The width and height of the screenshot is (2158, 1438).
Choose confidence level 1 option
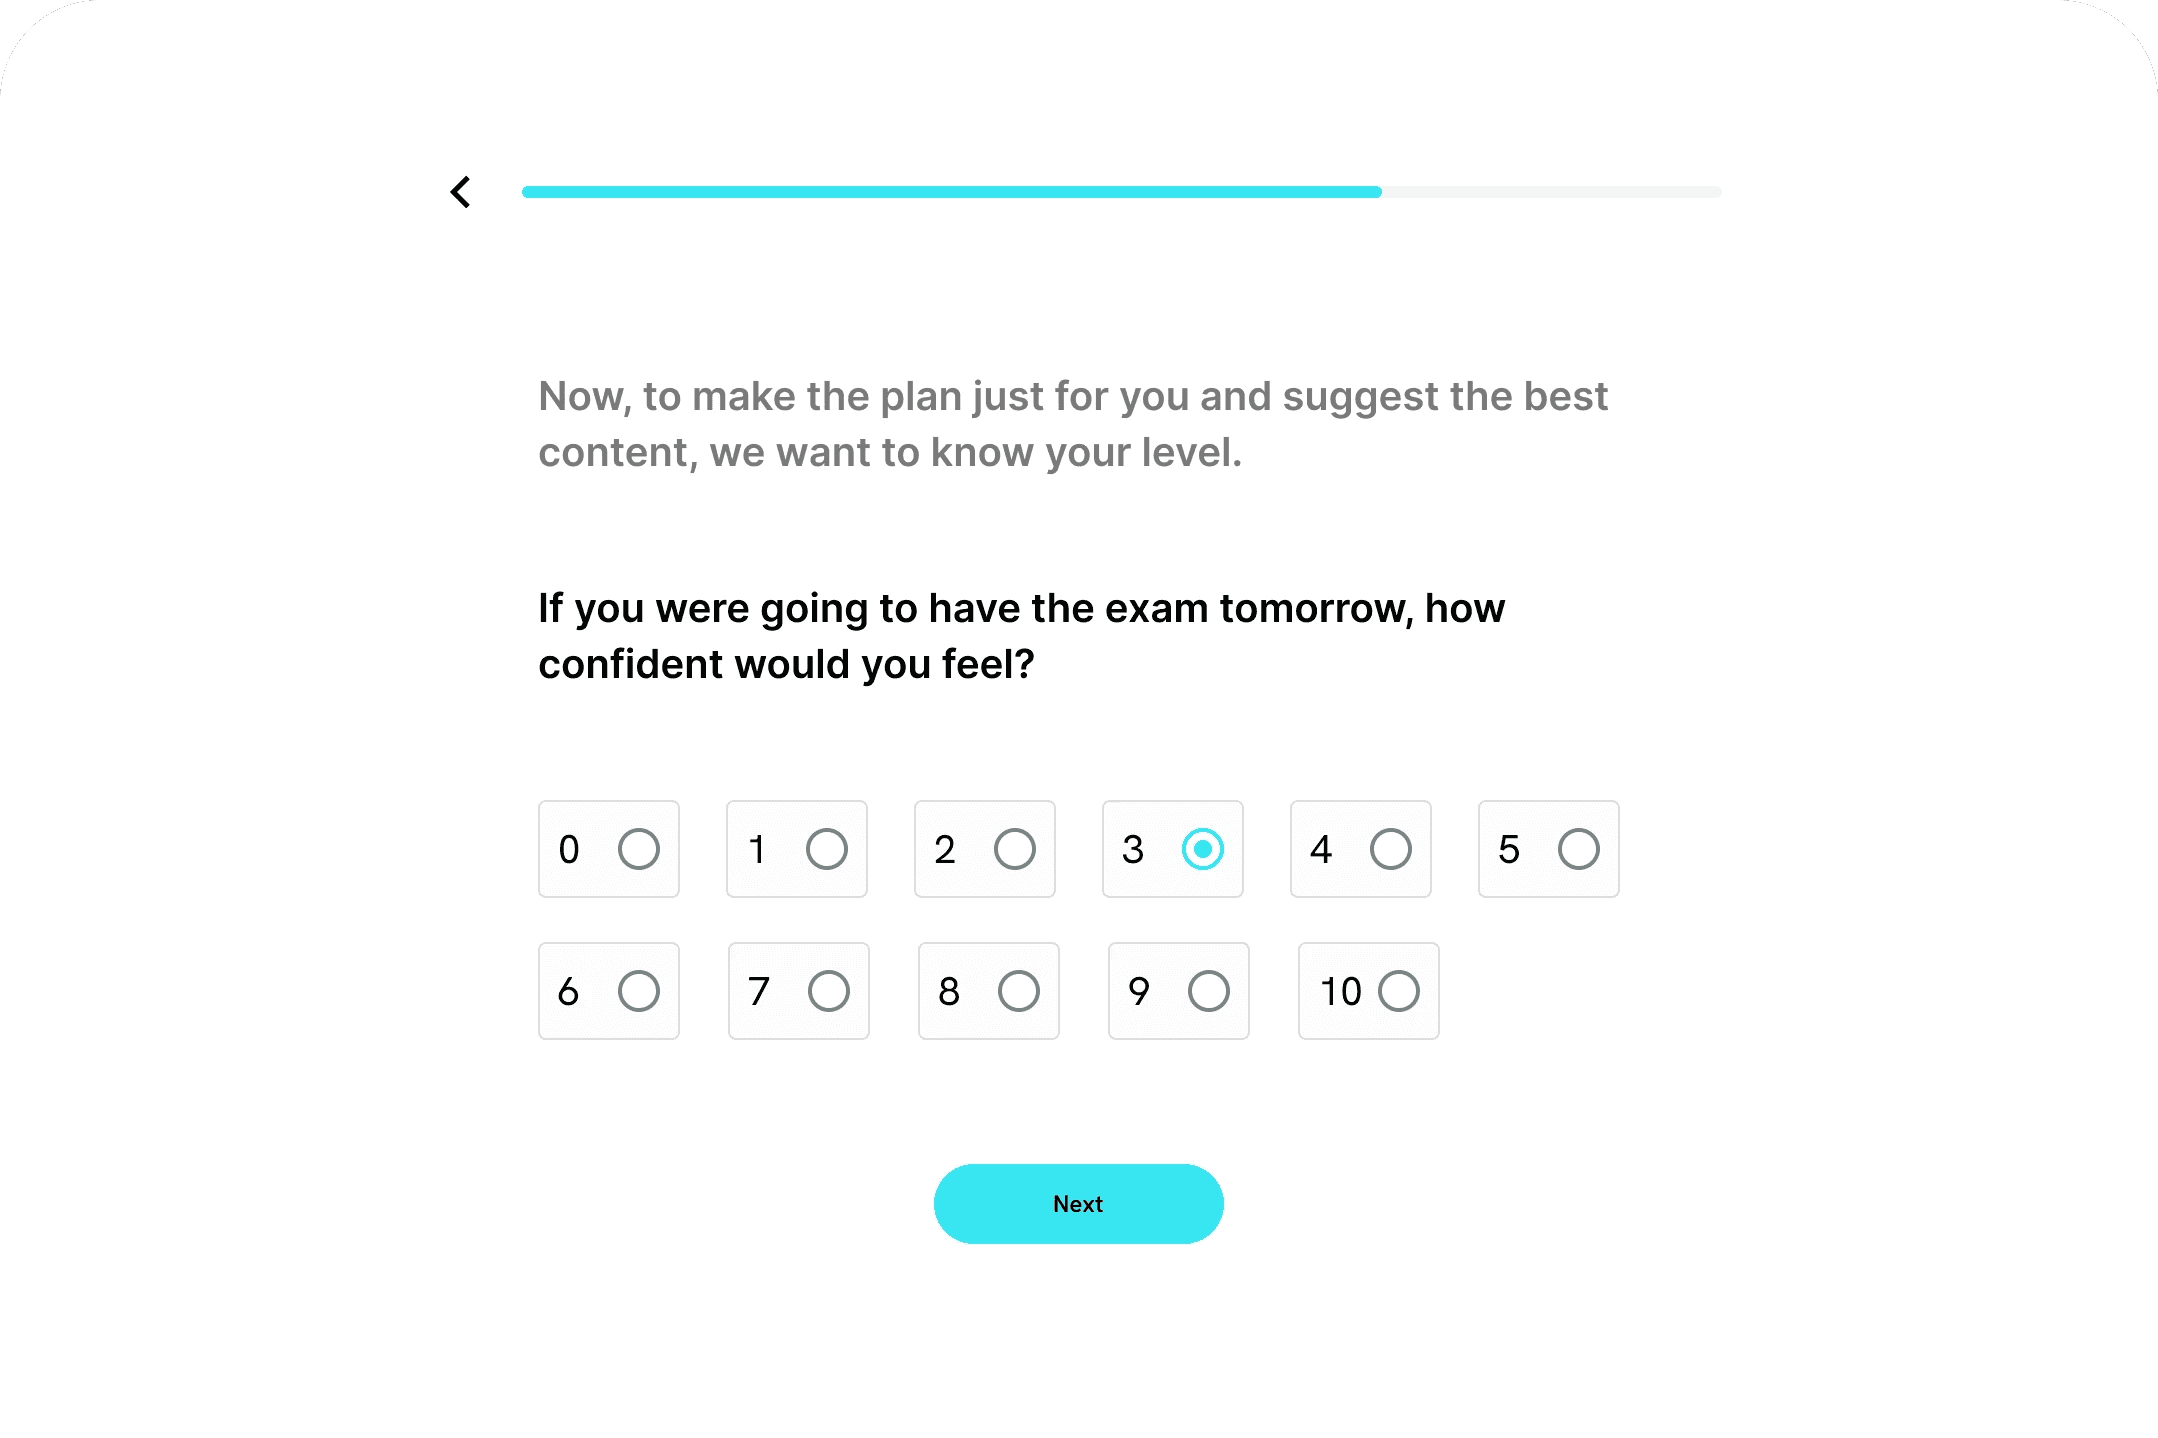[x=826, y=849]
